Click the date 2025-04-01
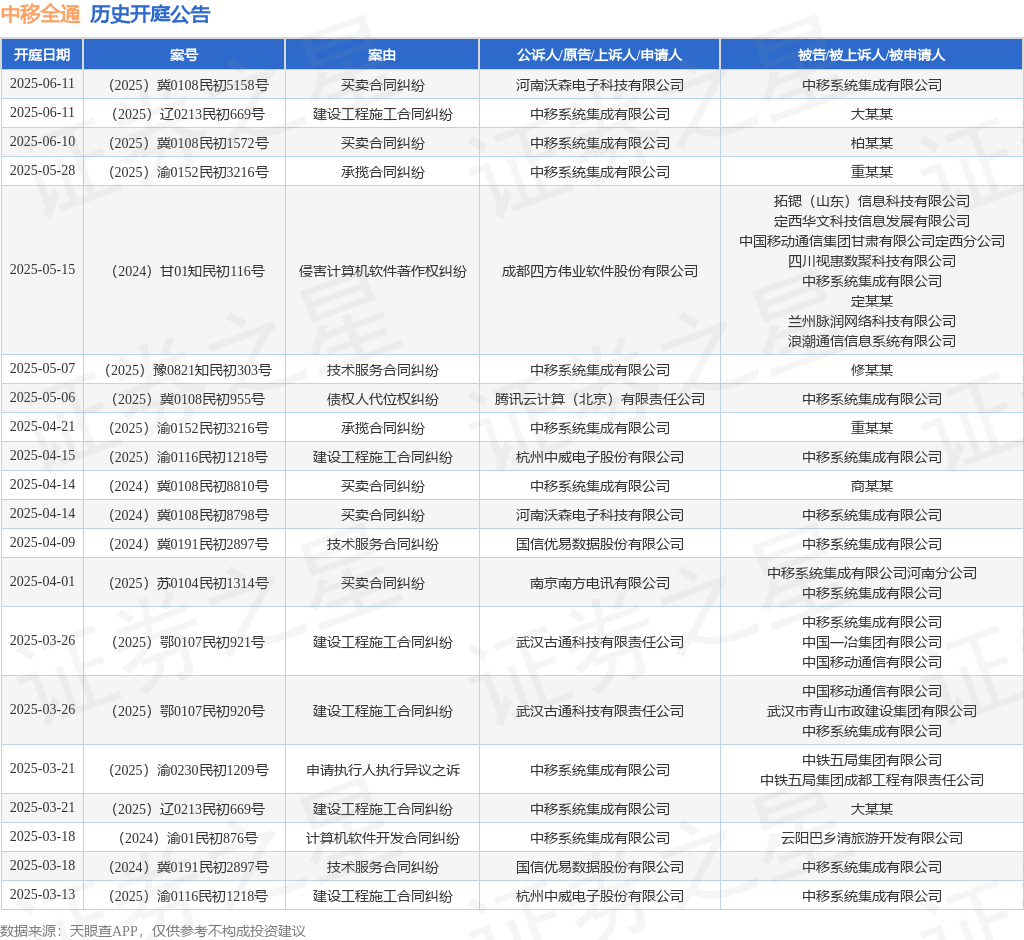The height and width of the screenshot is (940, 1024). pyautogui.click(x=42, y=581)
